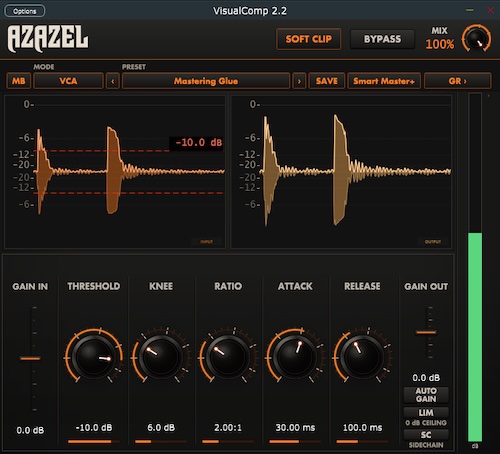Close the VisualComp window
Viewport: 500px width, 454px height.
pyautogui.click(x=491, y=10)
